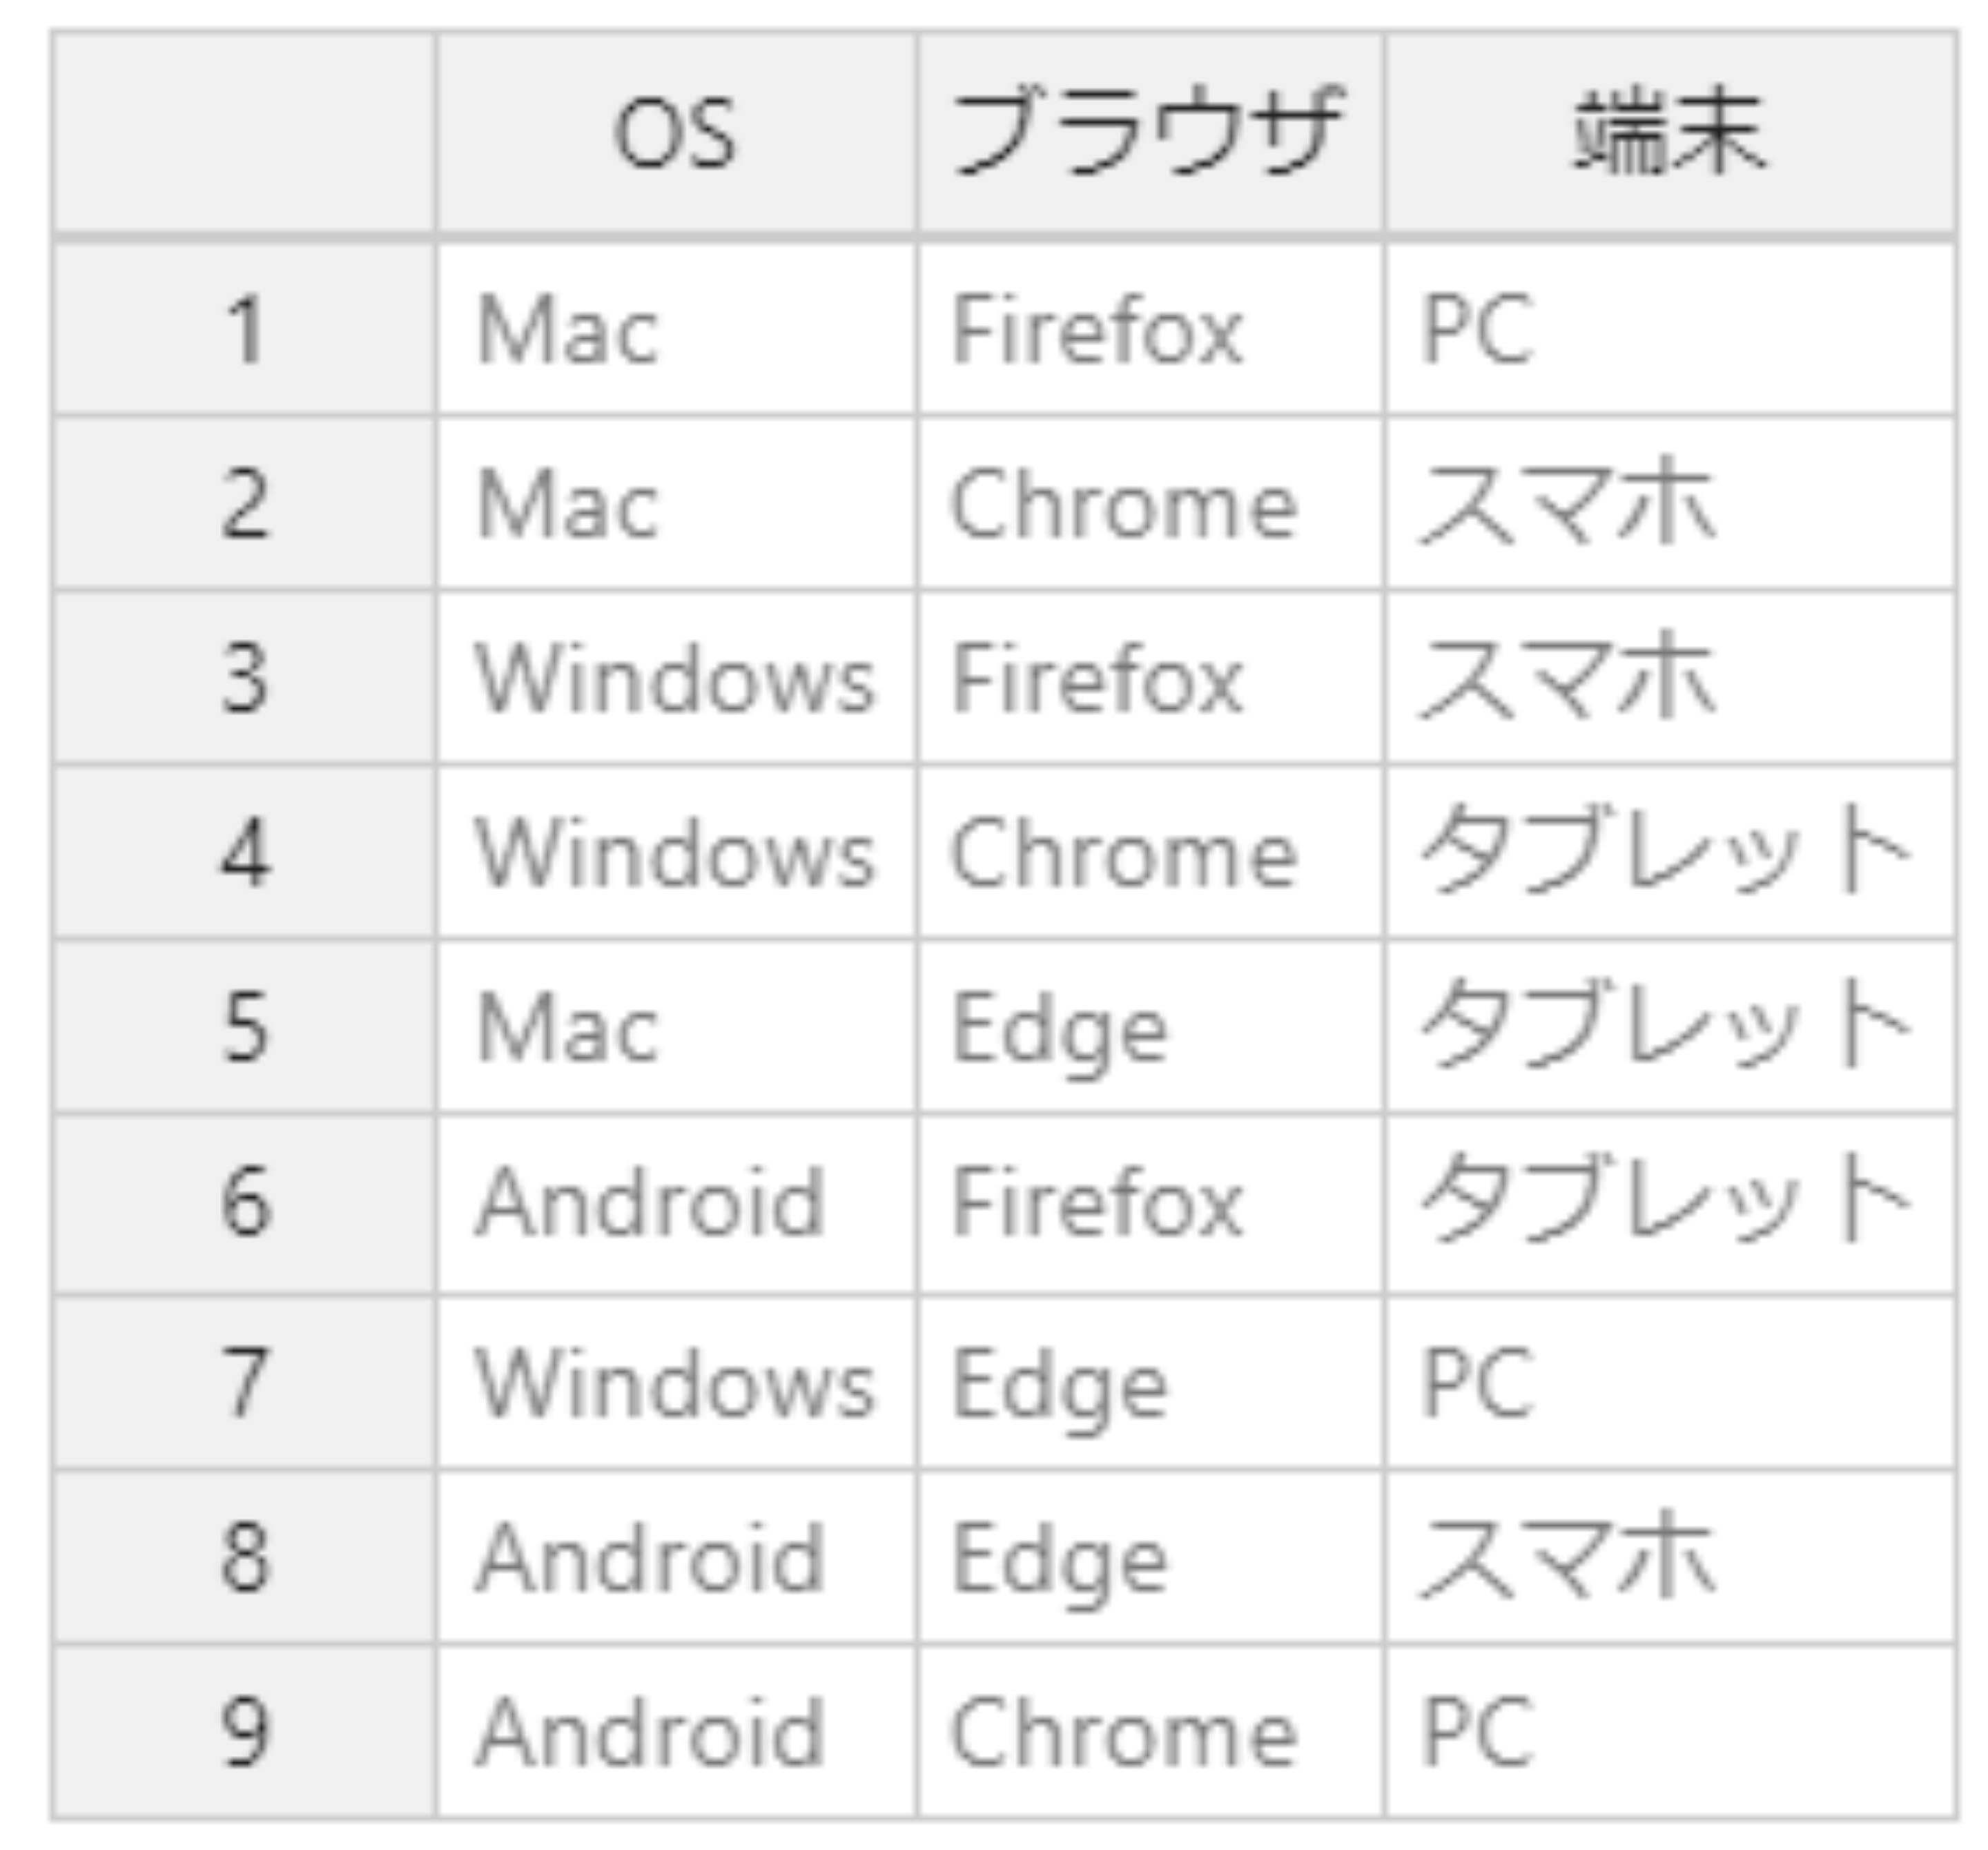
Task: Select row header number 4
Action: pos(244,852)
